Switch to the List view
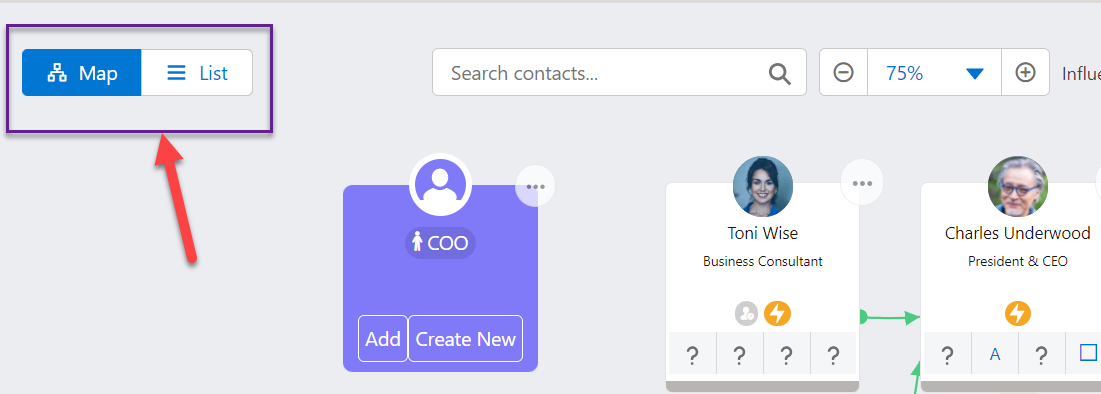The height and width of the screenshot is (394, 1101). (197, 72)
